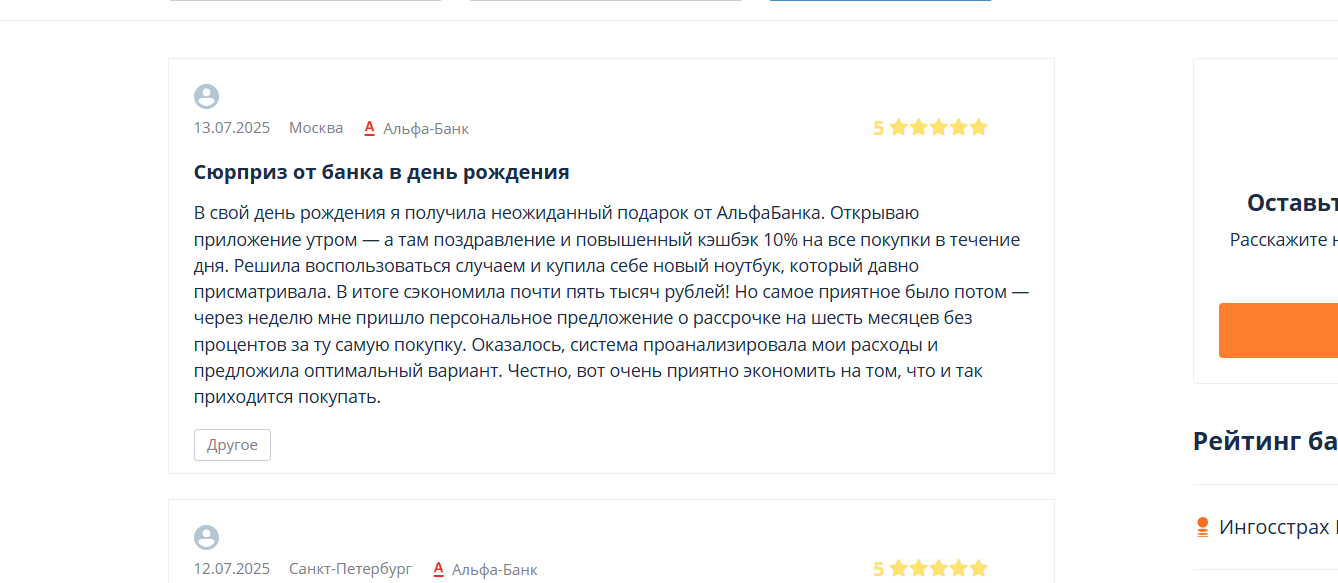Click the orange button under the Оставьт heading
Screen dimensions: 1338x583
[x=1278, y=330]
